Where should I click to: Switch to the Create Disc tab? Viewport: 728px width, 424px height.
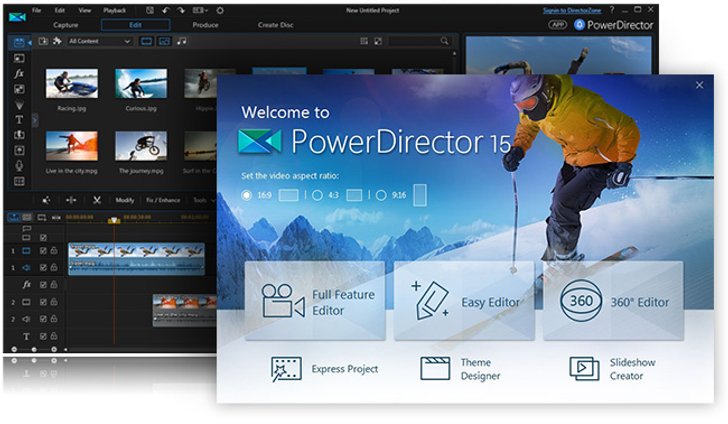275,25
